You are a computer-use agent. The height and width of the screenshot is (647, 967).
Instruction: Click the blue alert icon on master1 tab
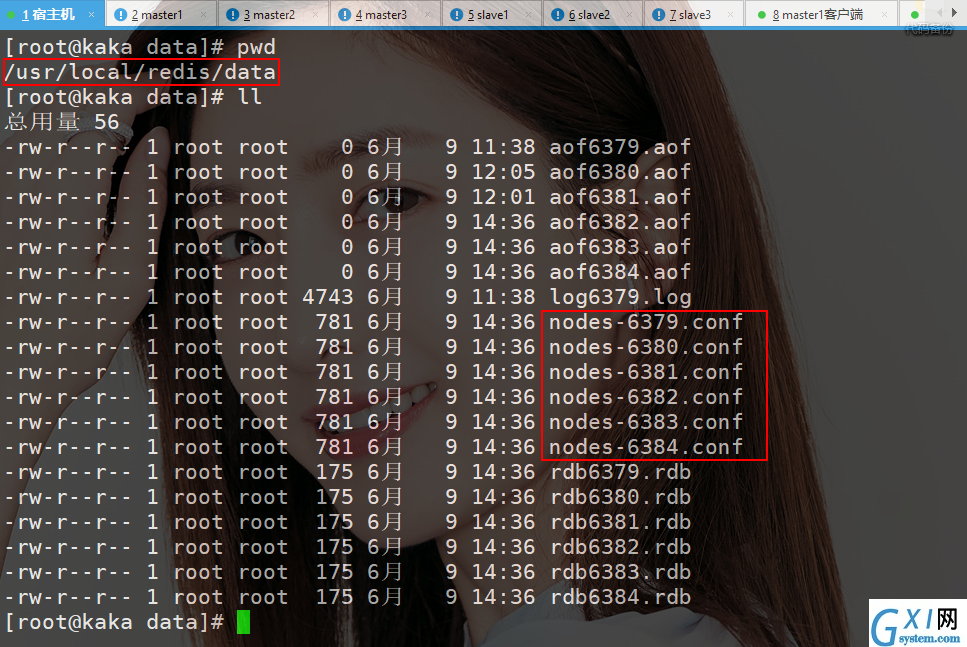coord(121,14)
